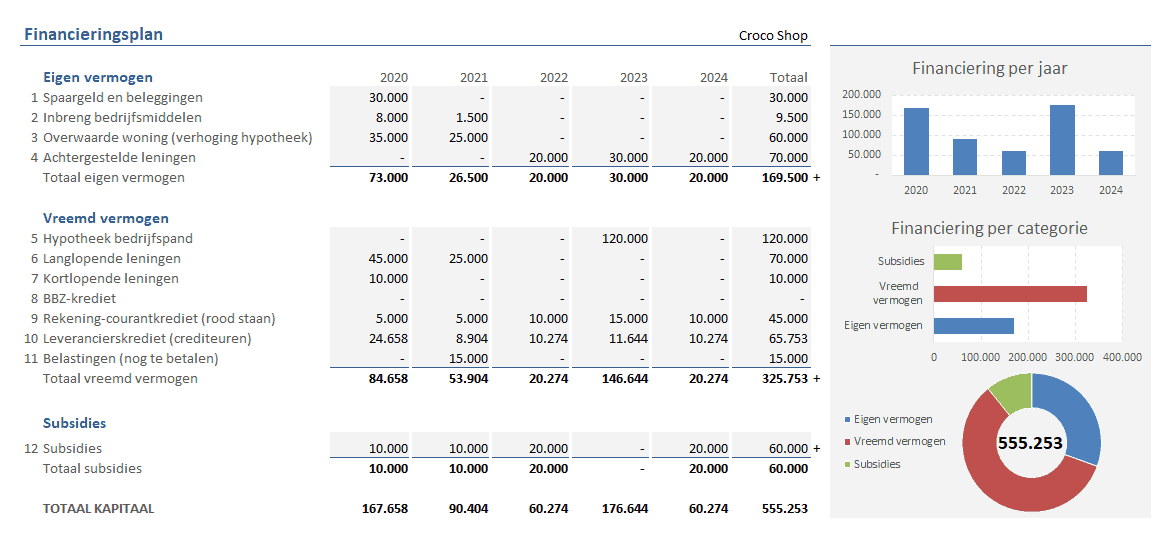
Task: Select the BBZ-krediet row label
Action: pyautogui.click(x=79, y=298)
